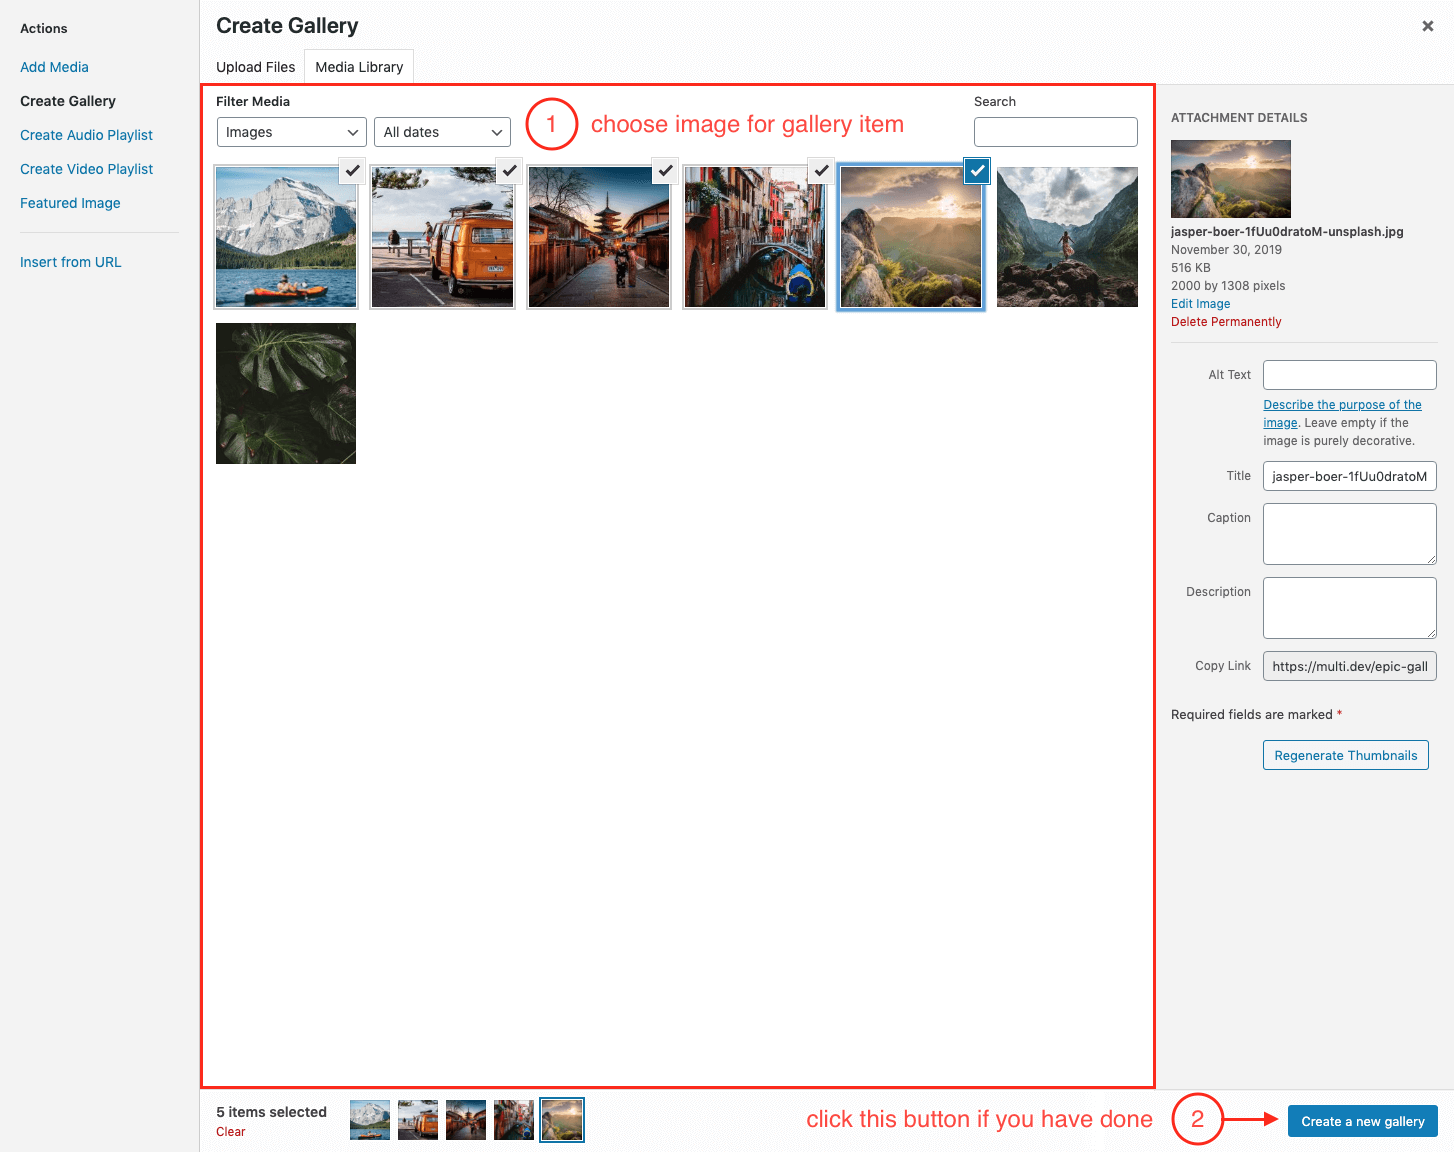Deselect the orange van image checkmark
Viewport: 1454px width, 1152px height.
[x=509, y=171]
